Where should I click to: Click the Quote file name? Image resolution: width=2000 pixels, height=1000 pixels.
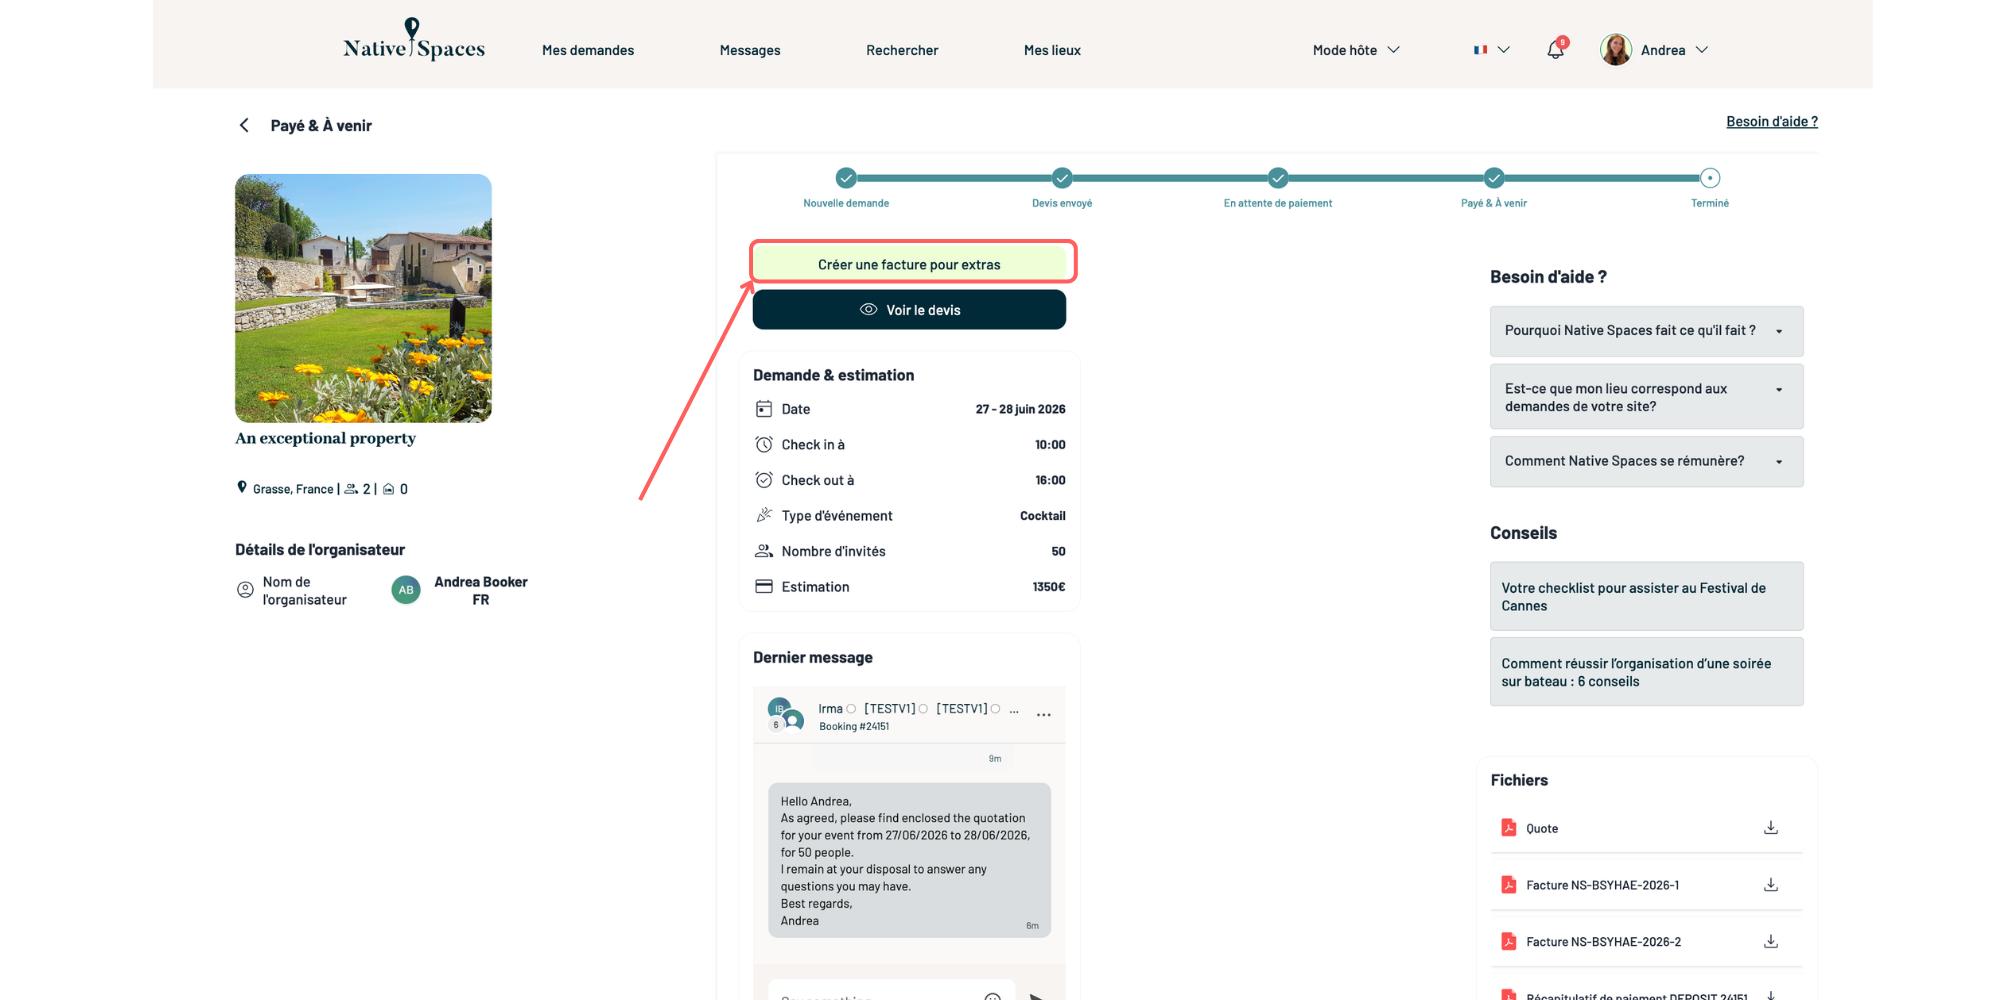click(x=1542, y=828)
